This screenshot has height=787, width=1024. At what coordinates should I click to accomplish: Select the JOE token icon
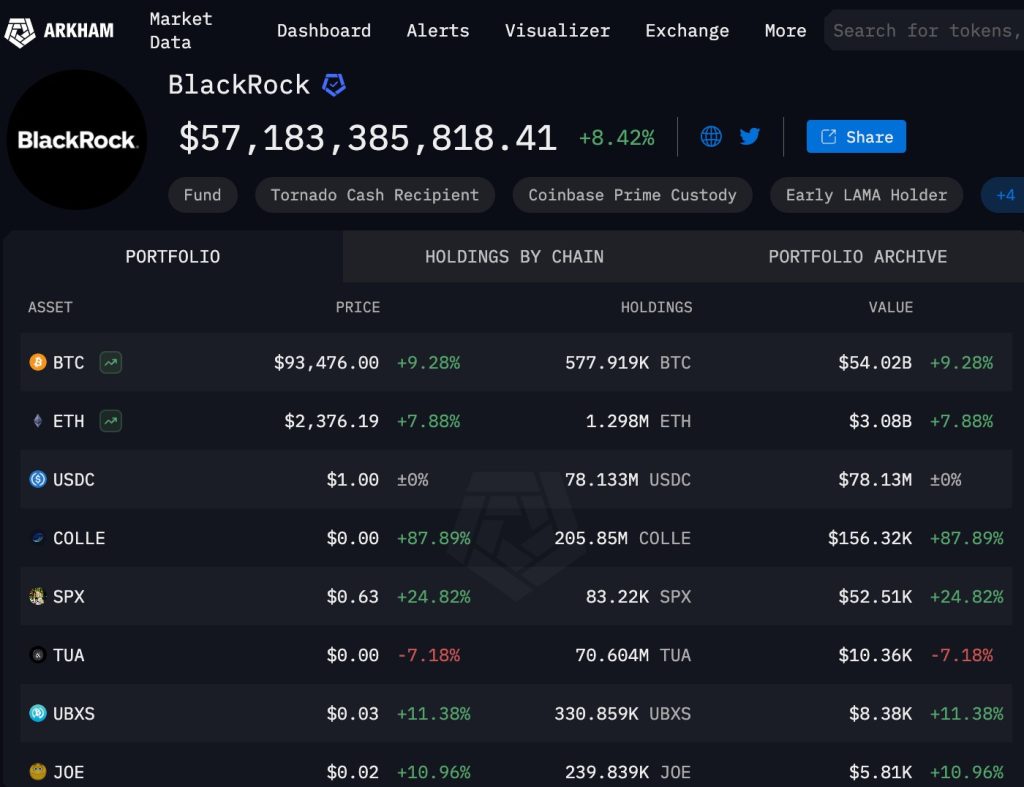click(37, 772)
